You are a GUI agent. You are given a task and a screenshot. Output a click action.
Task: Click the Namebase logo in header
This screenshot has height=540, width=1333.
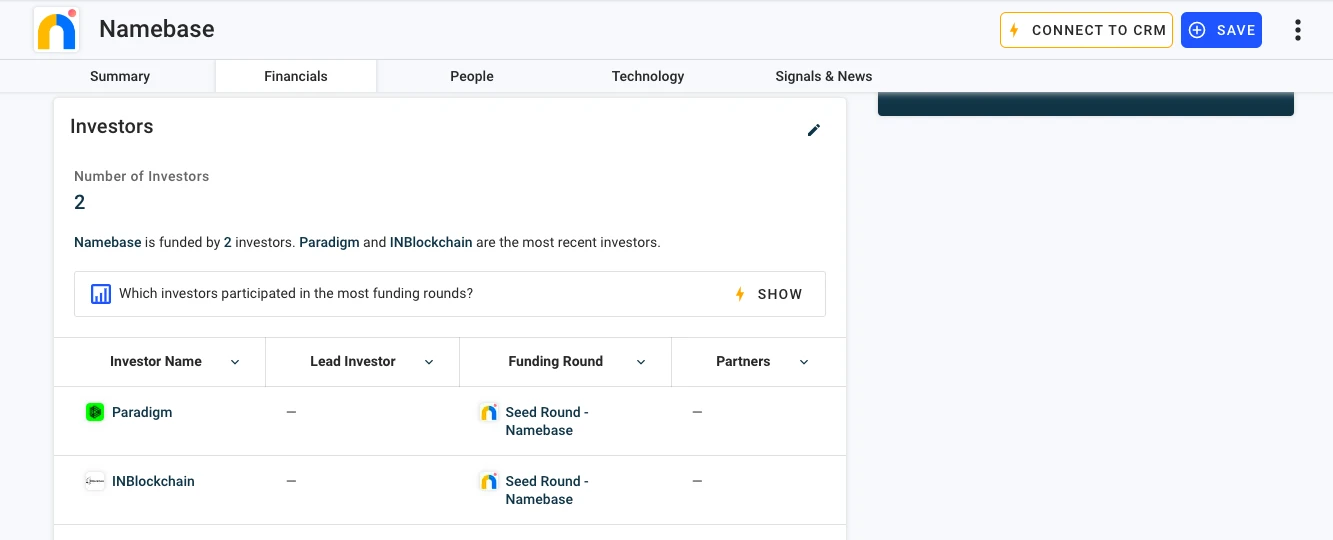(x=57, y=30)
